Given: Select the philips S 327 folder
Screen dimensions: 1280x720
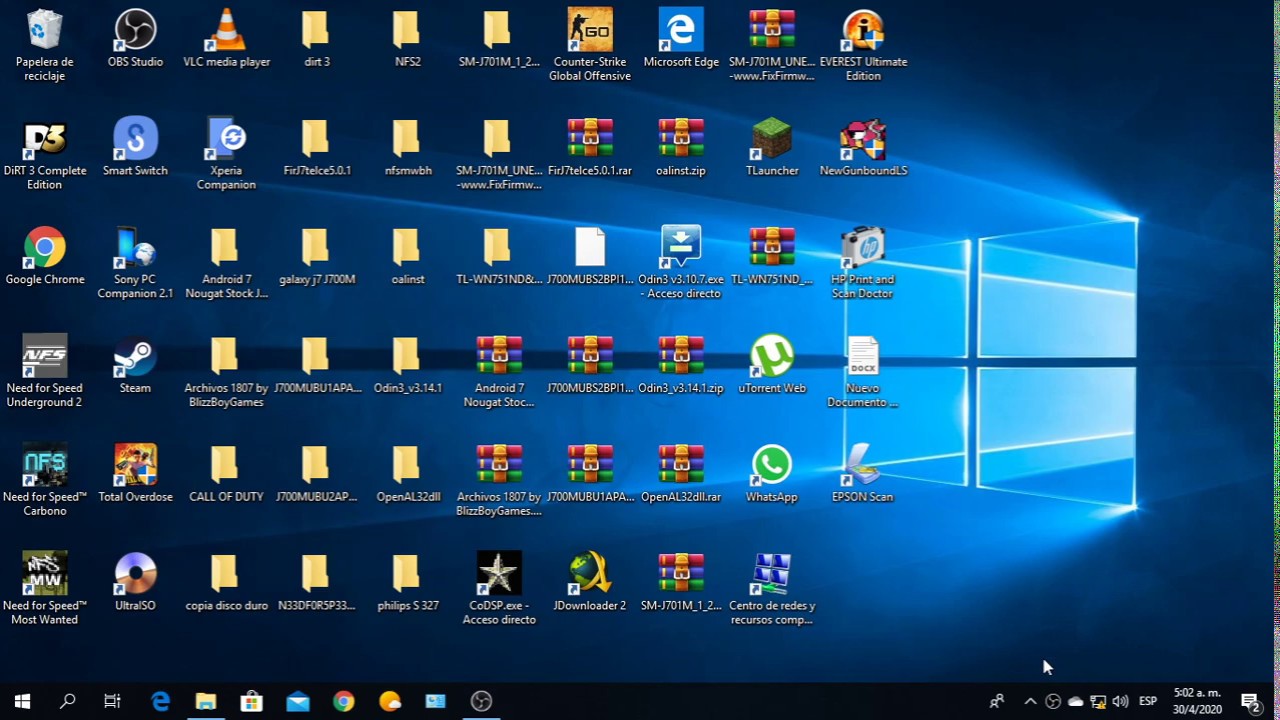Looking at the screenshot, I should click(x=408, y=583).
